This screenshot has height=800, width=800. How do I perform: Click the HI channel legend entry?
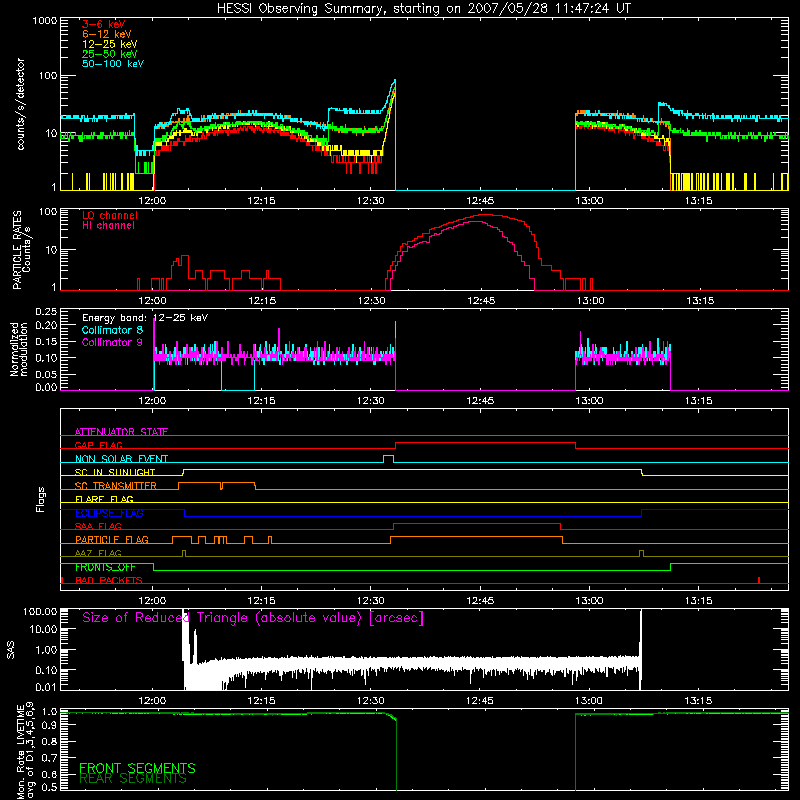point(108,226)
